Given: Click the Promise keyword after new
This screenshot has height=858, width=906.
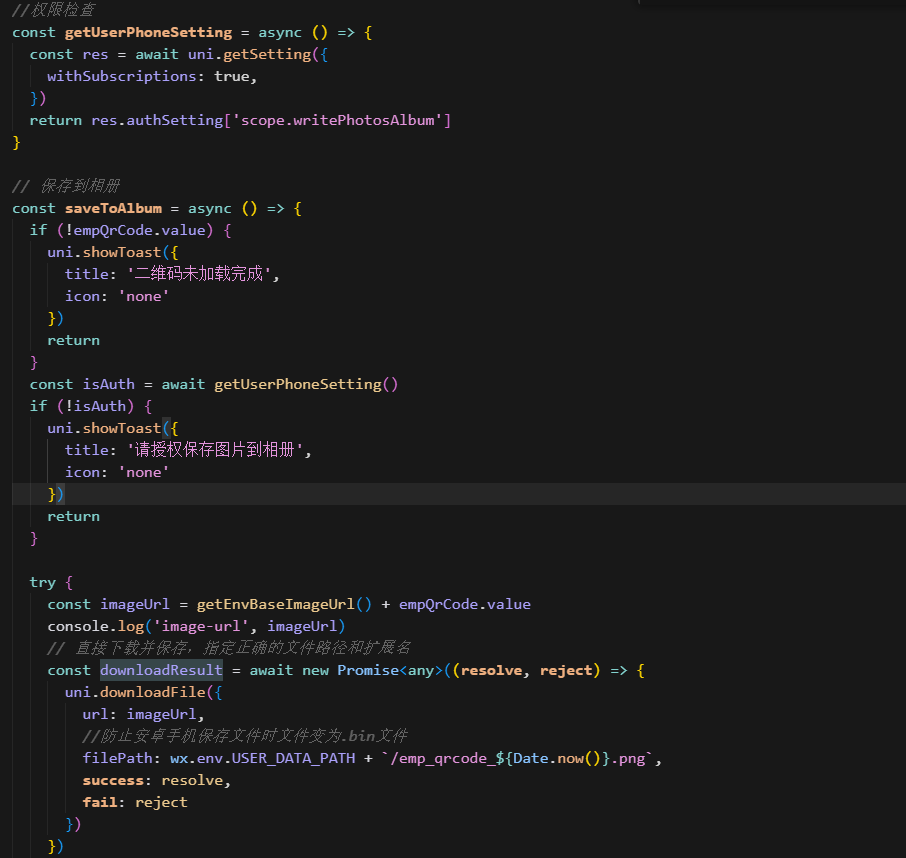Looking at the screenshot, I should click(368, 670).
